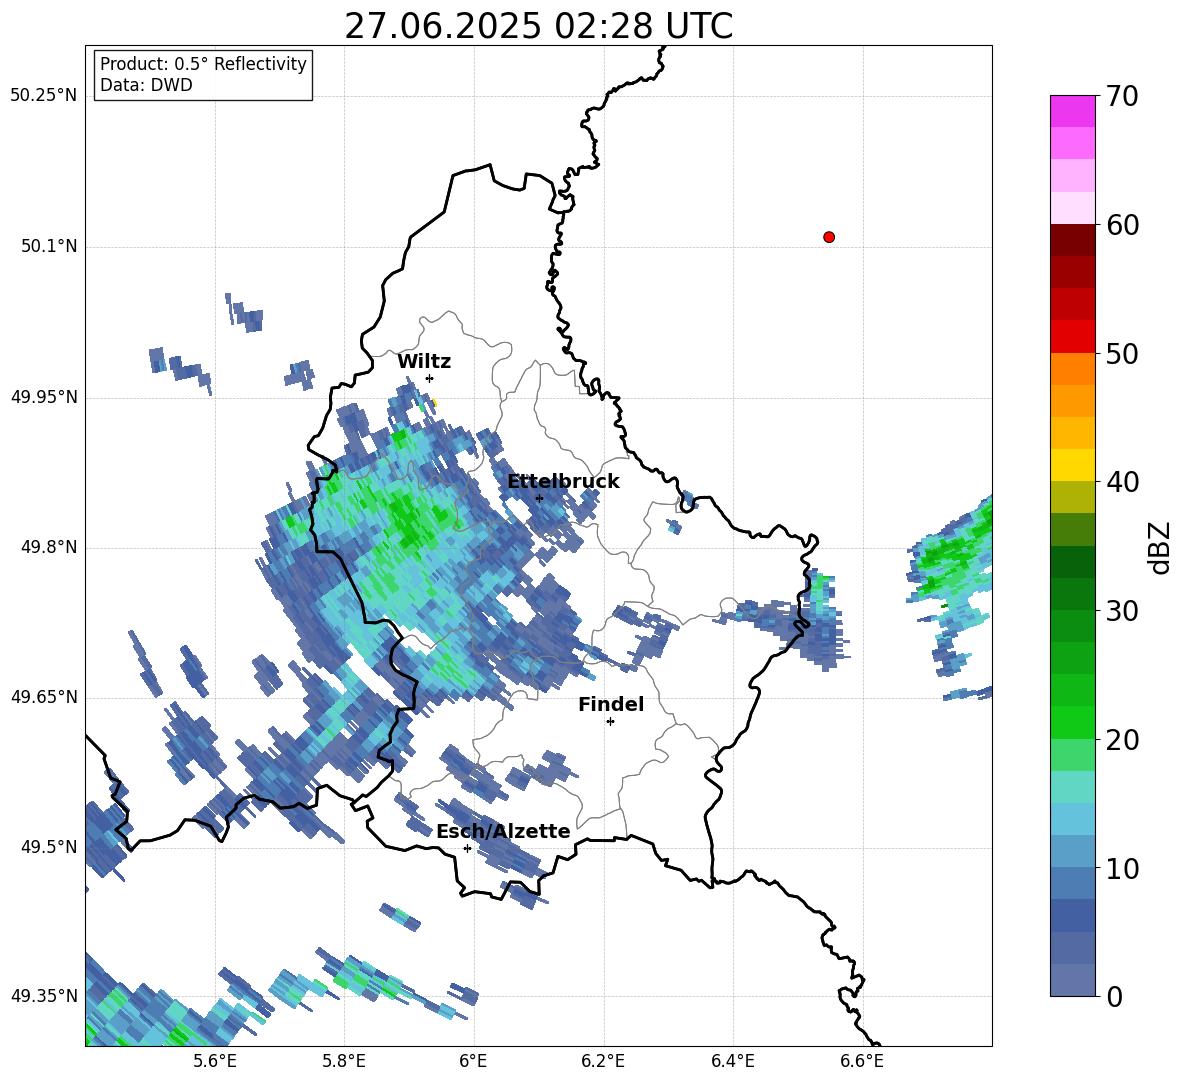Click the Data: DWD label

146,85
